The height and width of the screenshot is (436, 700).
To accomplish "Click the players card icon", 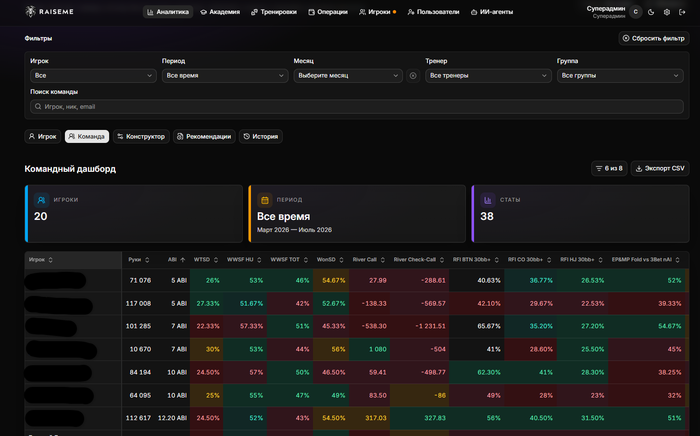I will click(42, 200).
